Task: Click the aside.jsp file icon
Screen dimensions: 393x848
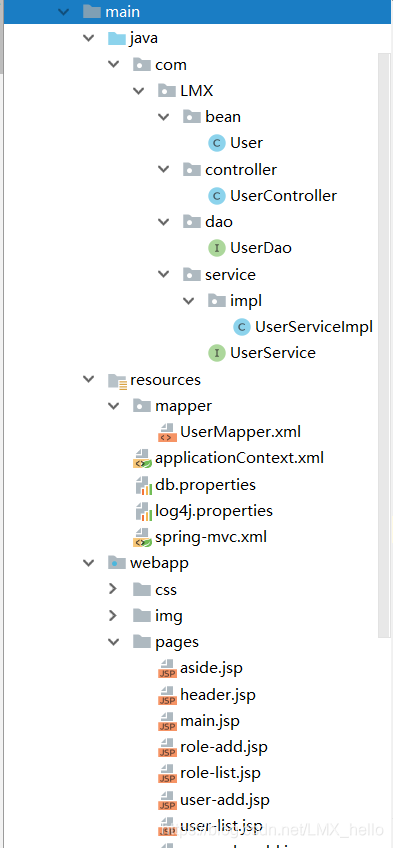Action: pos(168,668)
